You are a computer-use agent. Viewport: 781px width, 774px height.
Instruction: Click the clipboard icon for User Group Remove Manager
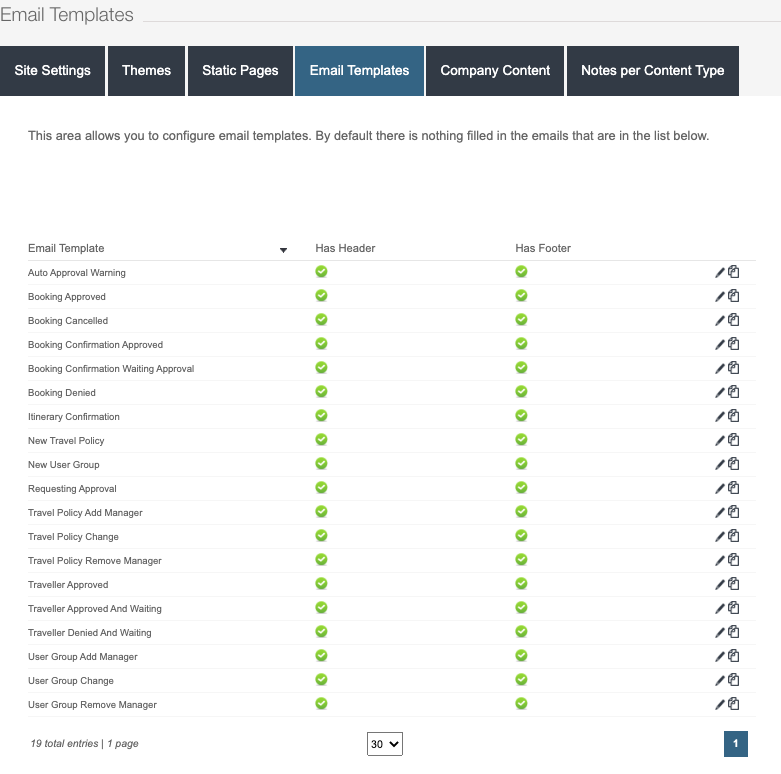[733, 704]
